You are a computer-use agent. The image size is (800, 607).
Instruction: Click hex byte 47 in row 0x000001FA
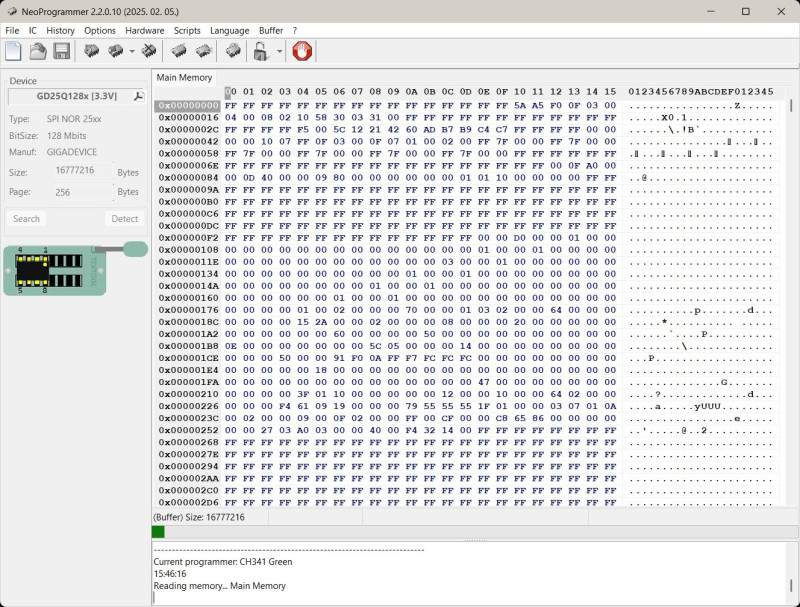point(484,382)
